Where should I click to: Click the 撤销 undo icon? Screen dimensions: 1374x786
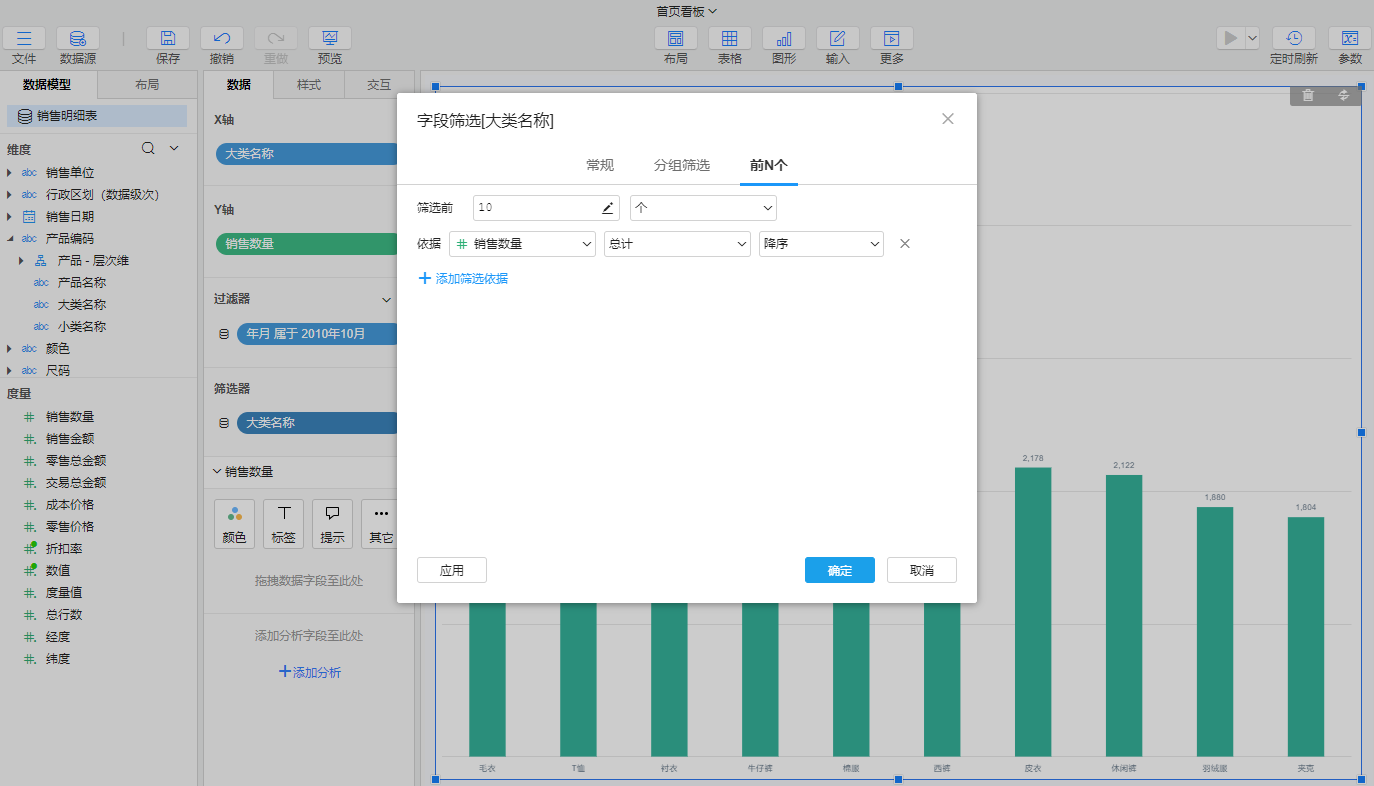tap(222, 39)
